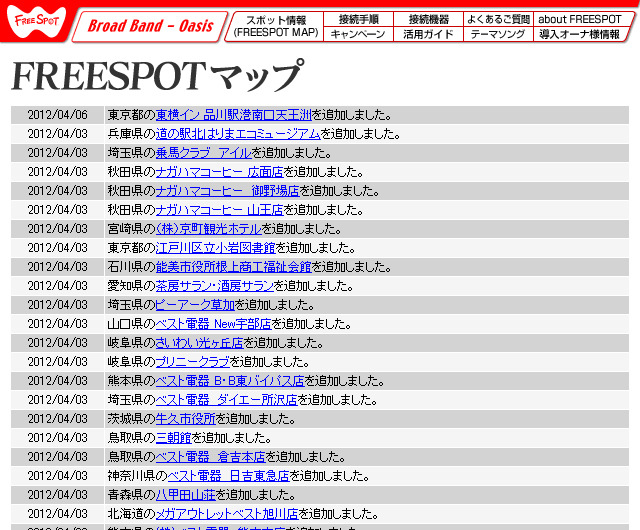Click 宮崎県の text before 京町観光ホテル link
Viewport: 640px width, 530px height.
131,229
